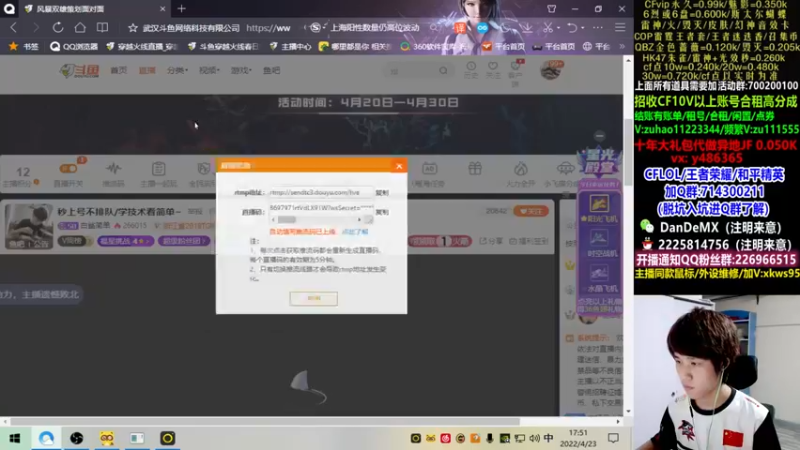Open the 水晶飞机 gift icon
The height and width of the screenshot is (450, 800).
point(599,278)
